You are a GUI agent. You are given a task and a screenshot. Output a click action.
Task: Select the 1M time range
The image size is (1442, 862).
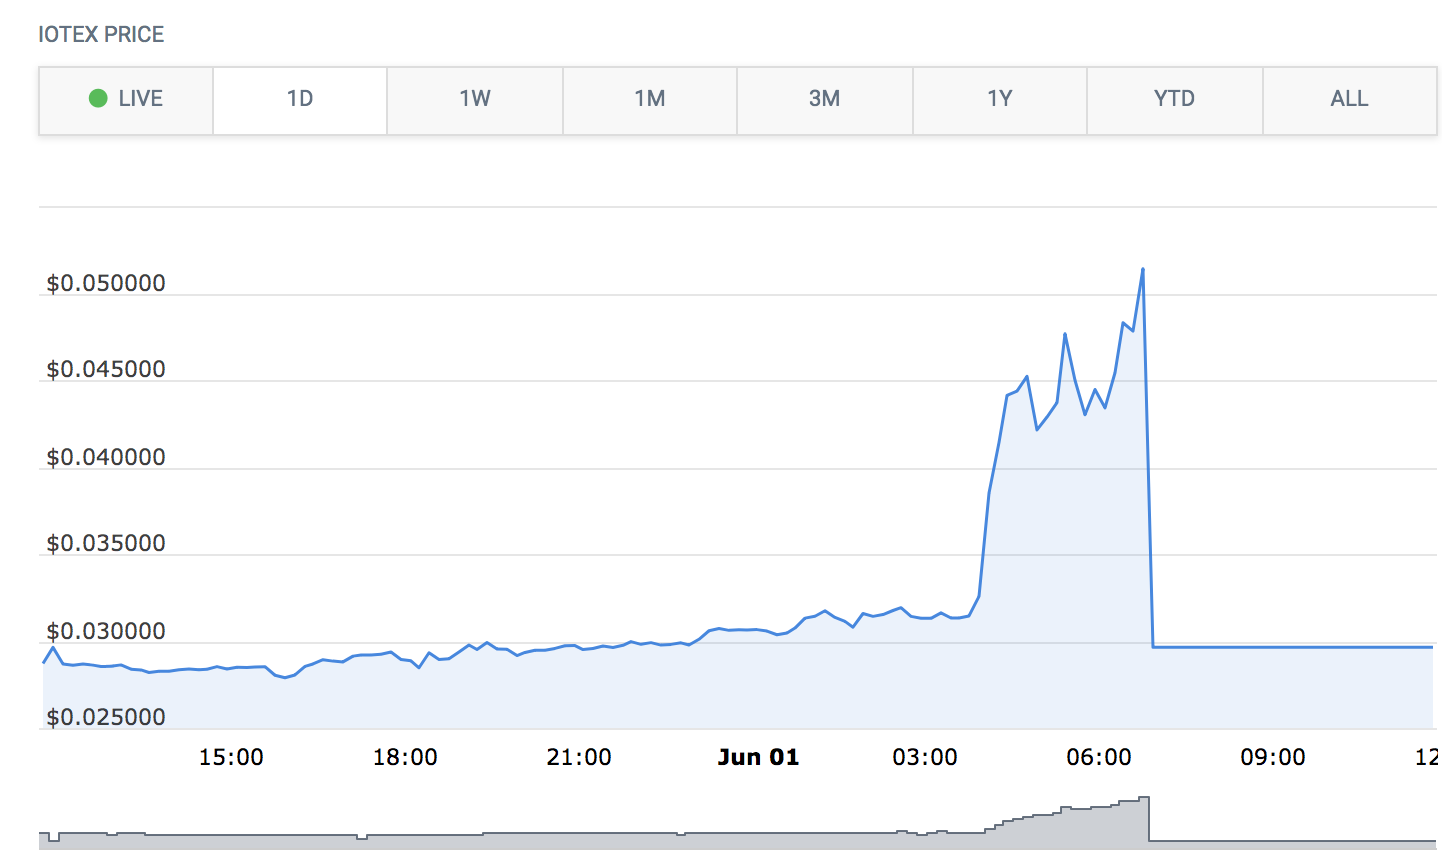650,100
